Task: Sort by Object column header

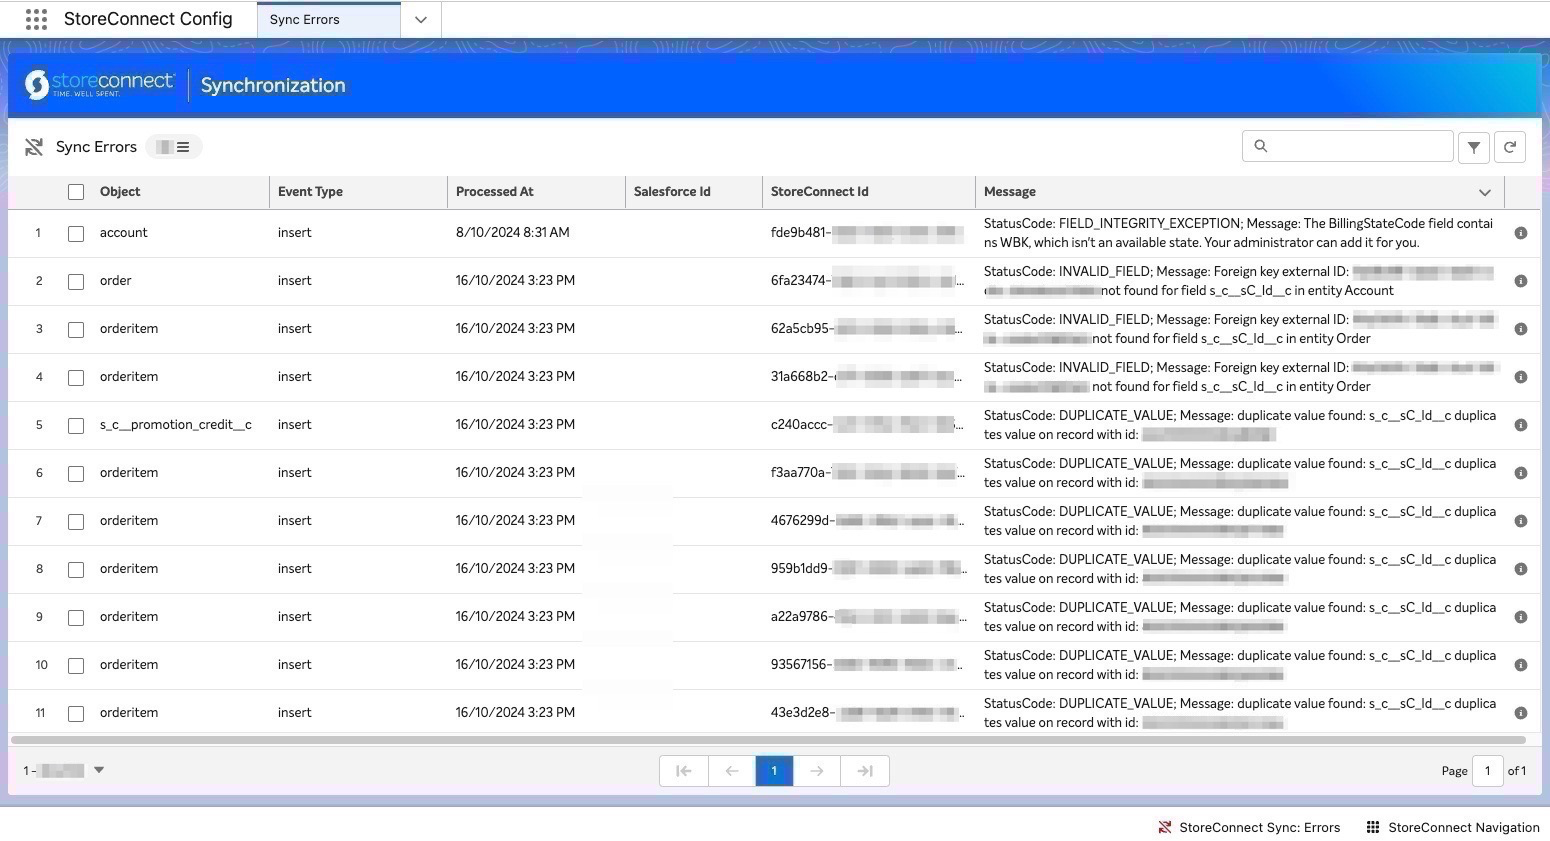Action: tap(120, 192)
